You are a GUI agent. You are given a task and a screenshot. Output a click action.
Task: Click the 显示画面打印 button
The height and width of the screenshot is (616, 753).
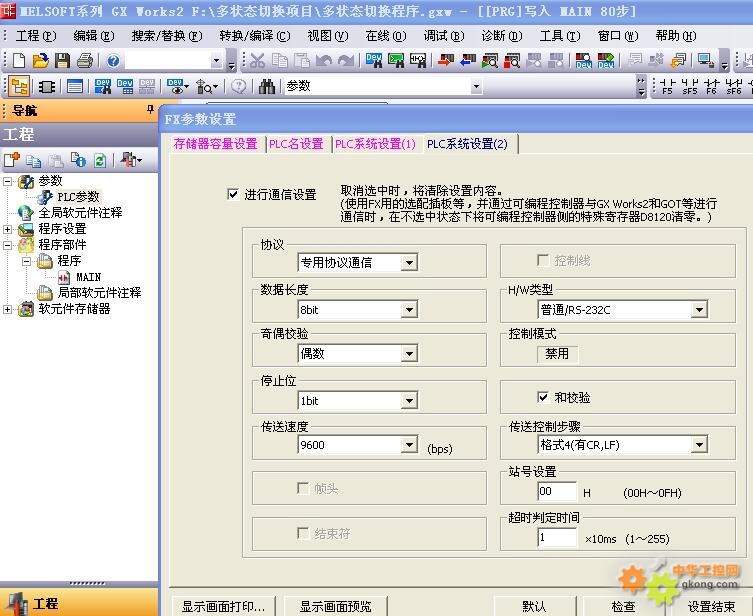tap(223, 606)
